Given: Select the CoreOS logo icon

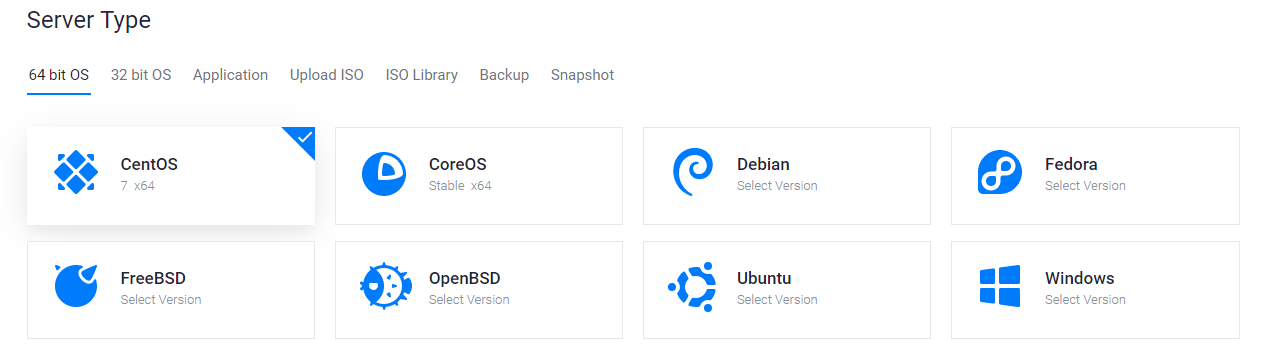Looking at the screenshot, I should [384, 174].
